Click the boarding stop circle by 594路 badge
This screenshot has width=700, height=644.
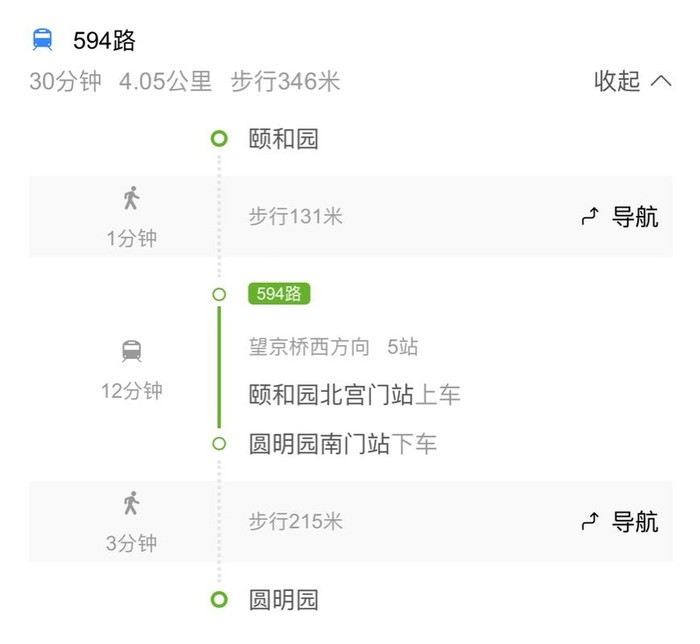[x=219, y=294]
